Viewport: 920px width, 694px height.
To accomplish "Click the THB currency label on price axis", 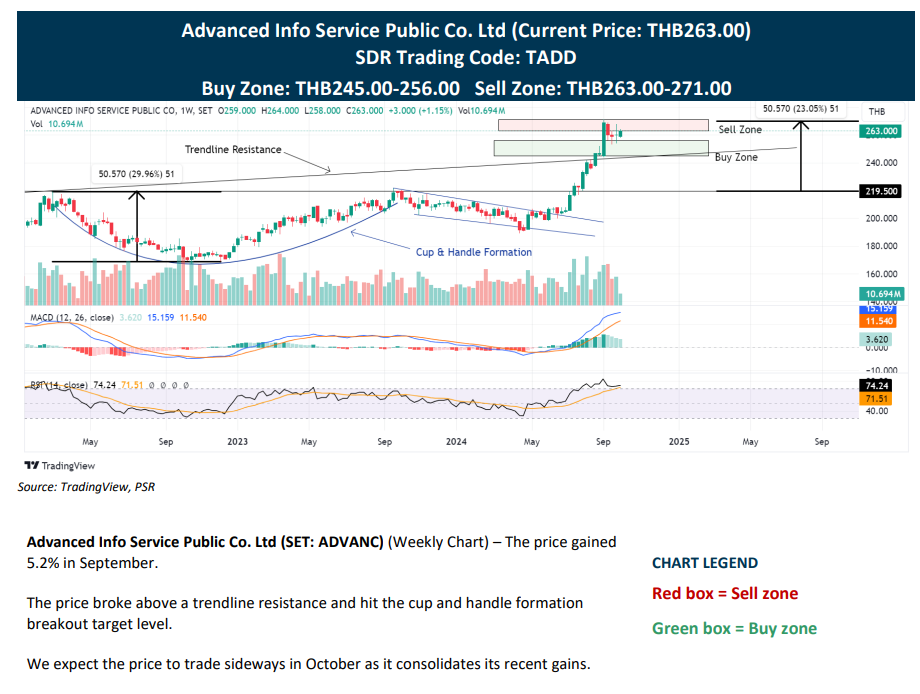I will [x=877, y=111].
